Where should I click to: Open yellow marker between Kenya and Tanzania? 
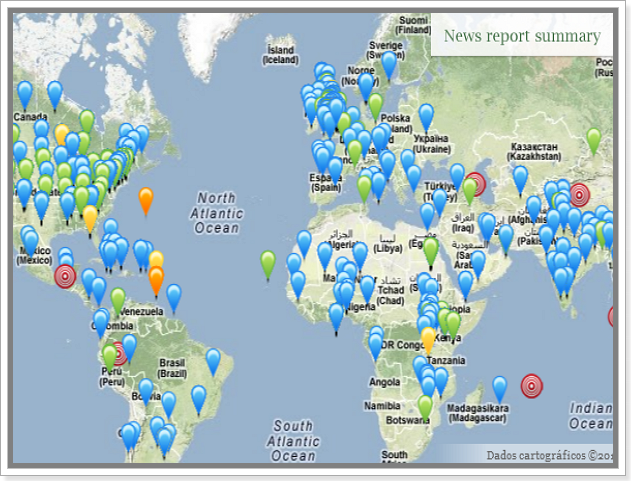point(428,341)
